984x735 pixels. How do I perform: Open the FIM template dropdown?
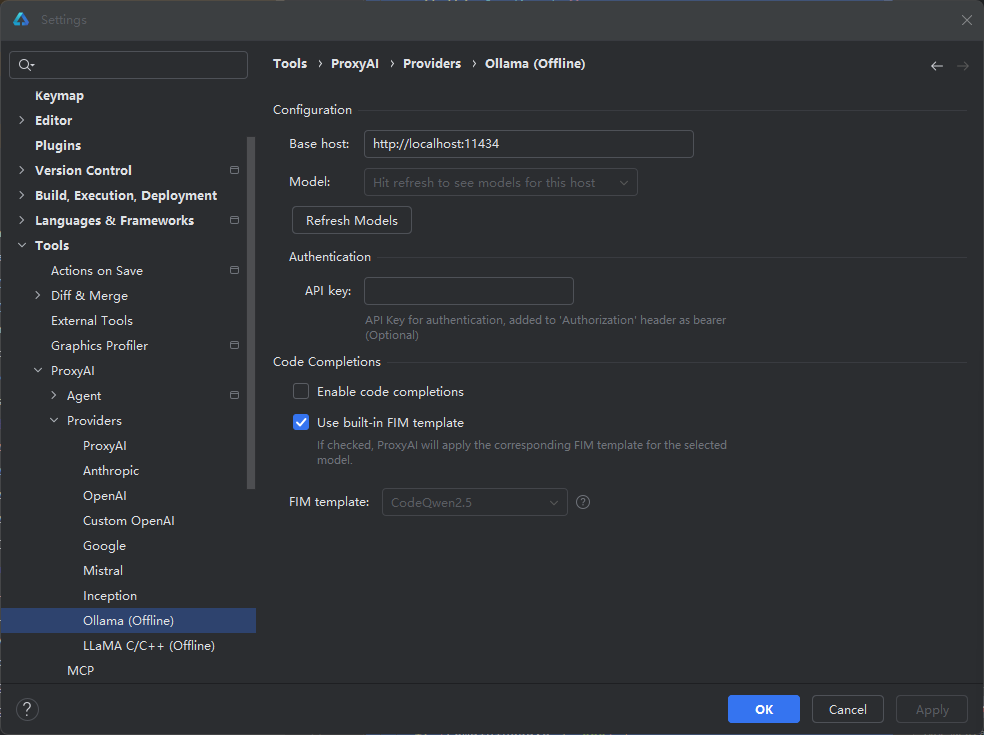tap(474, 502)
